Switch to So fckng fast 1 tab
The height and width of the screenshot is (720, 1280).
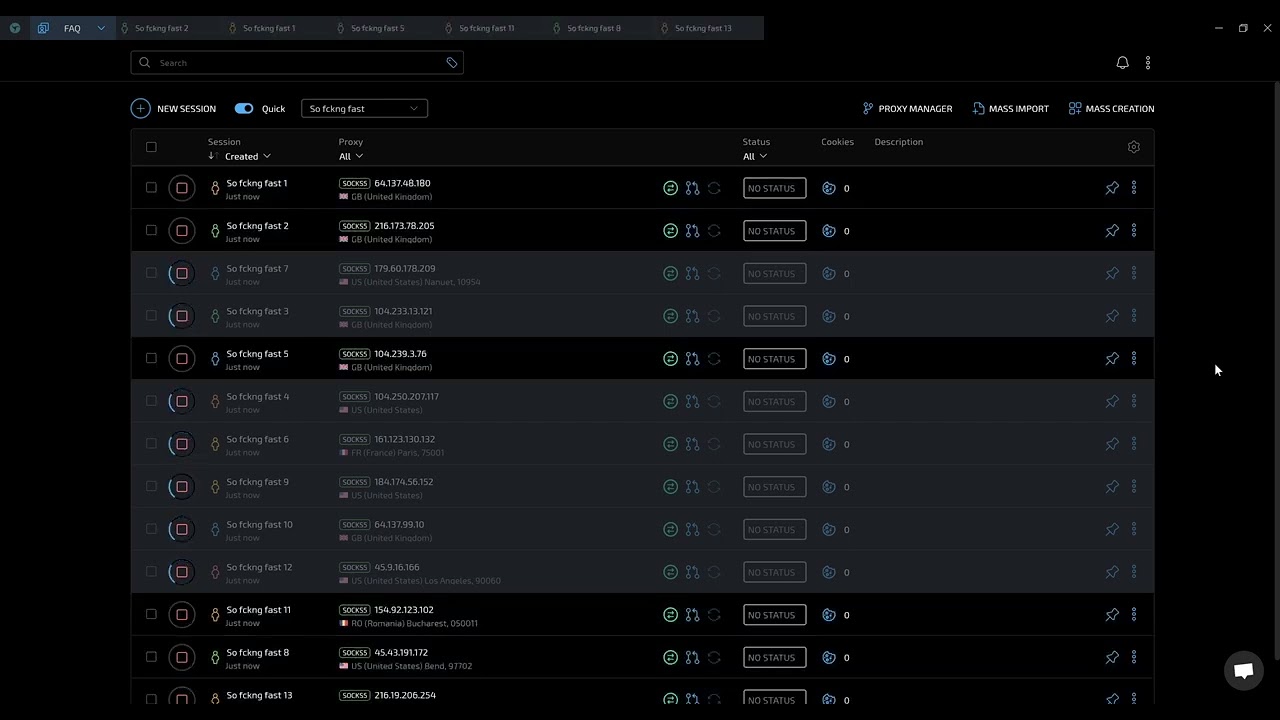pyautogui.click(x=268, y=28)
